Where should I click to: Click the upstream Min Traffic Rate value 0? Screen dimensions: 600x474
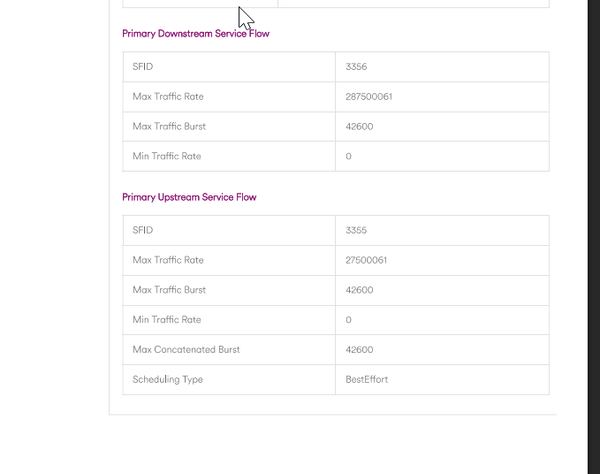click(x=348, y=320)
